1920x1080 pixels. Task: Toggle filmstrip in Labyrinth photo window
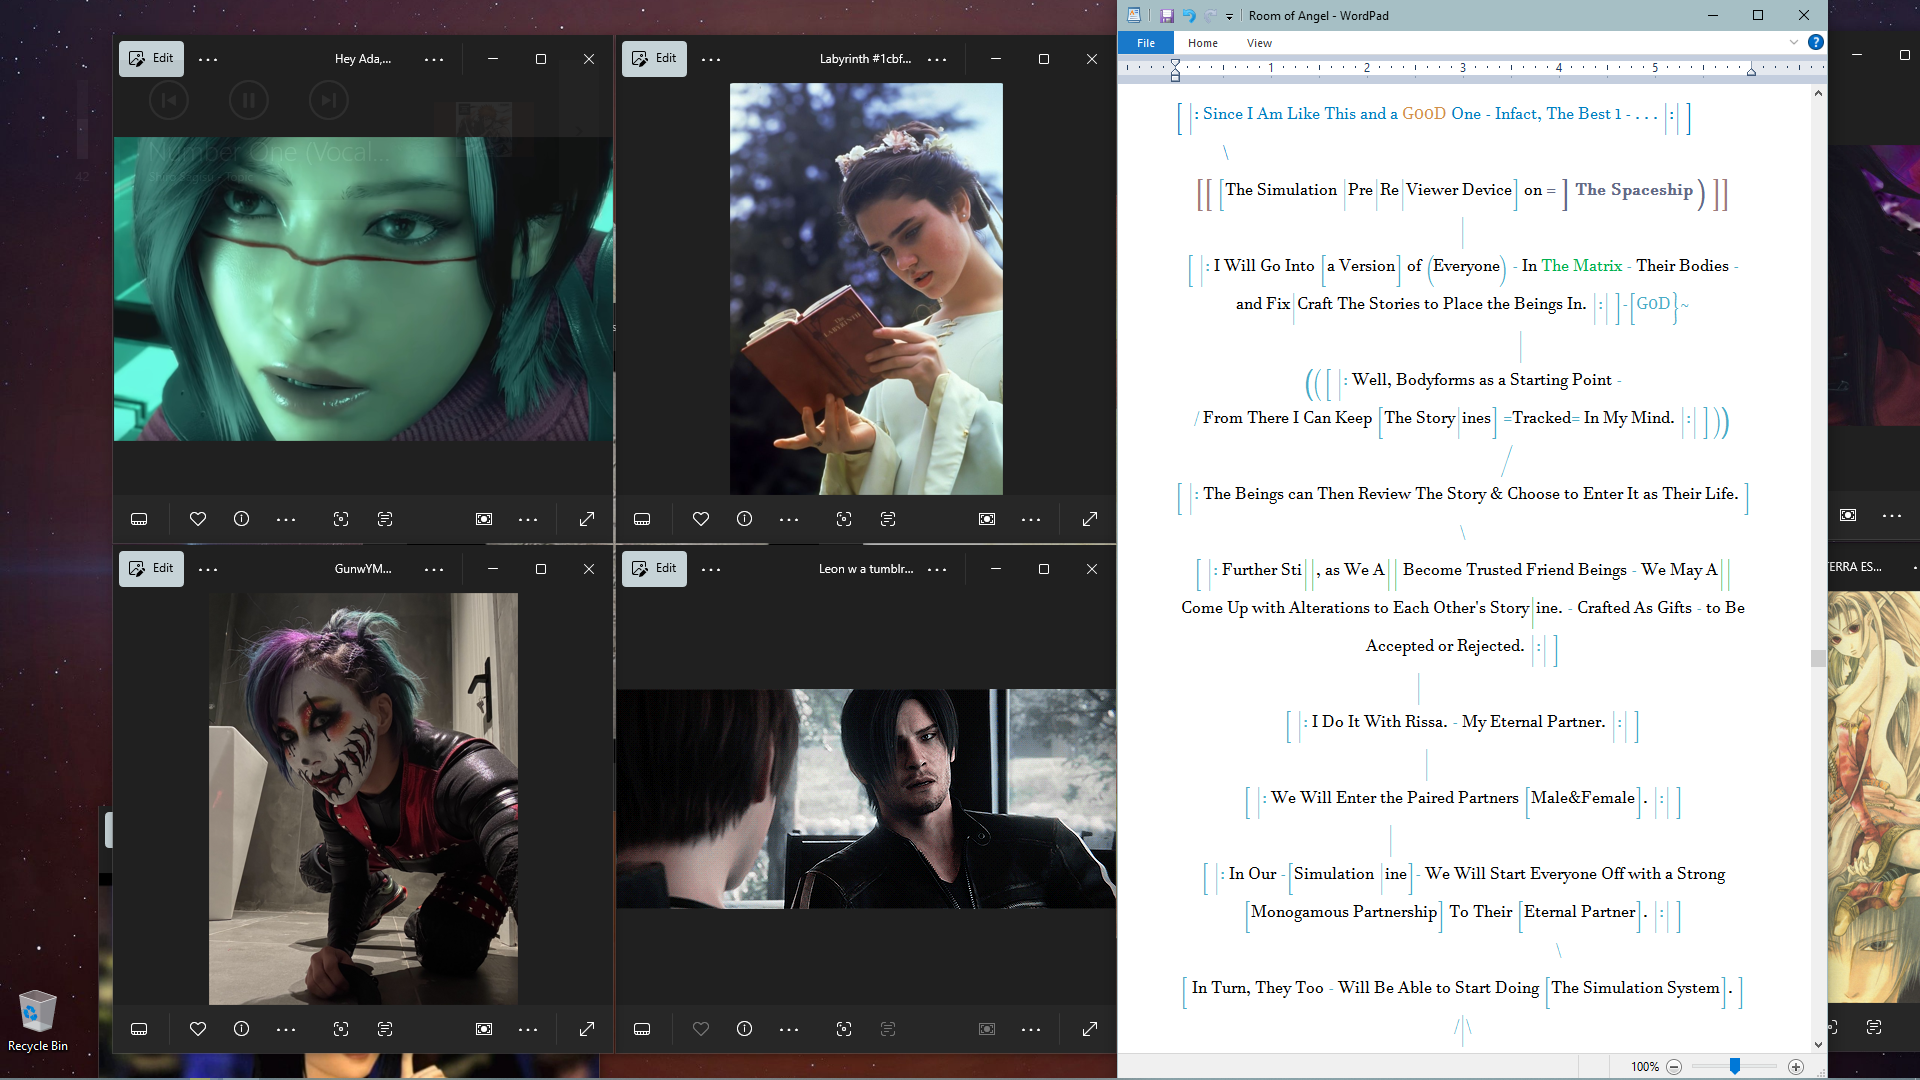[x=642, y=519]
